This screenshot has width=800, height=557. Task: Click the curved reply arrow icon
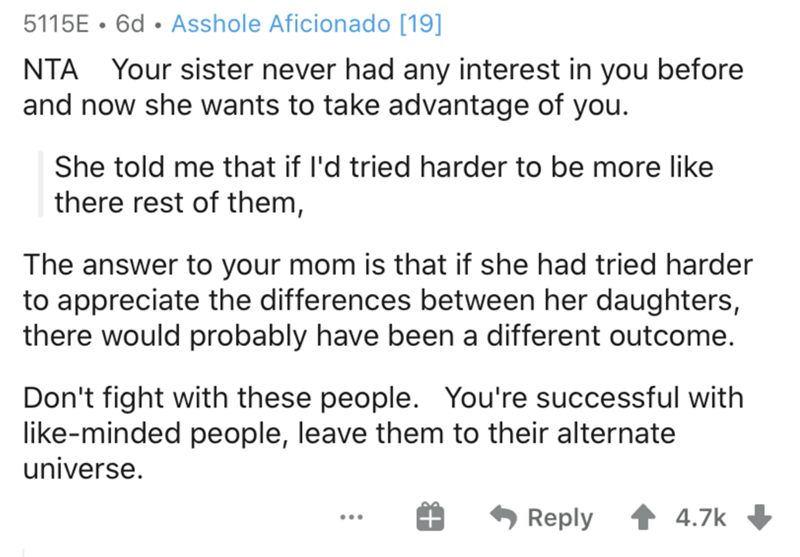point(504,517)
